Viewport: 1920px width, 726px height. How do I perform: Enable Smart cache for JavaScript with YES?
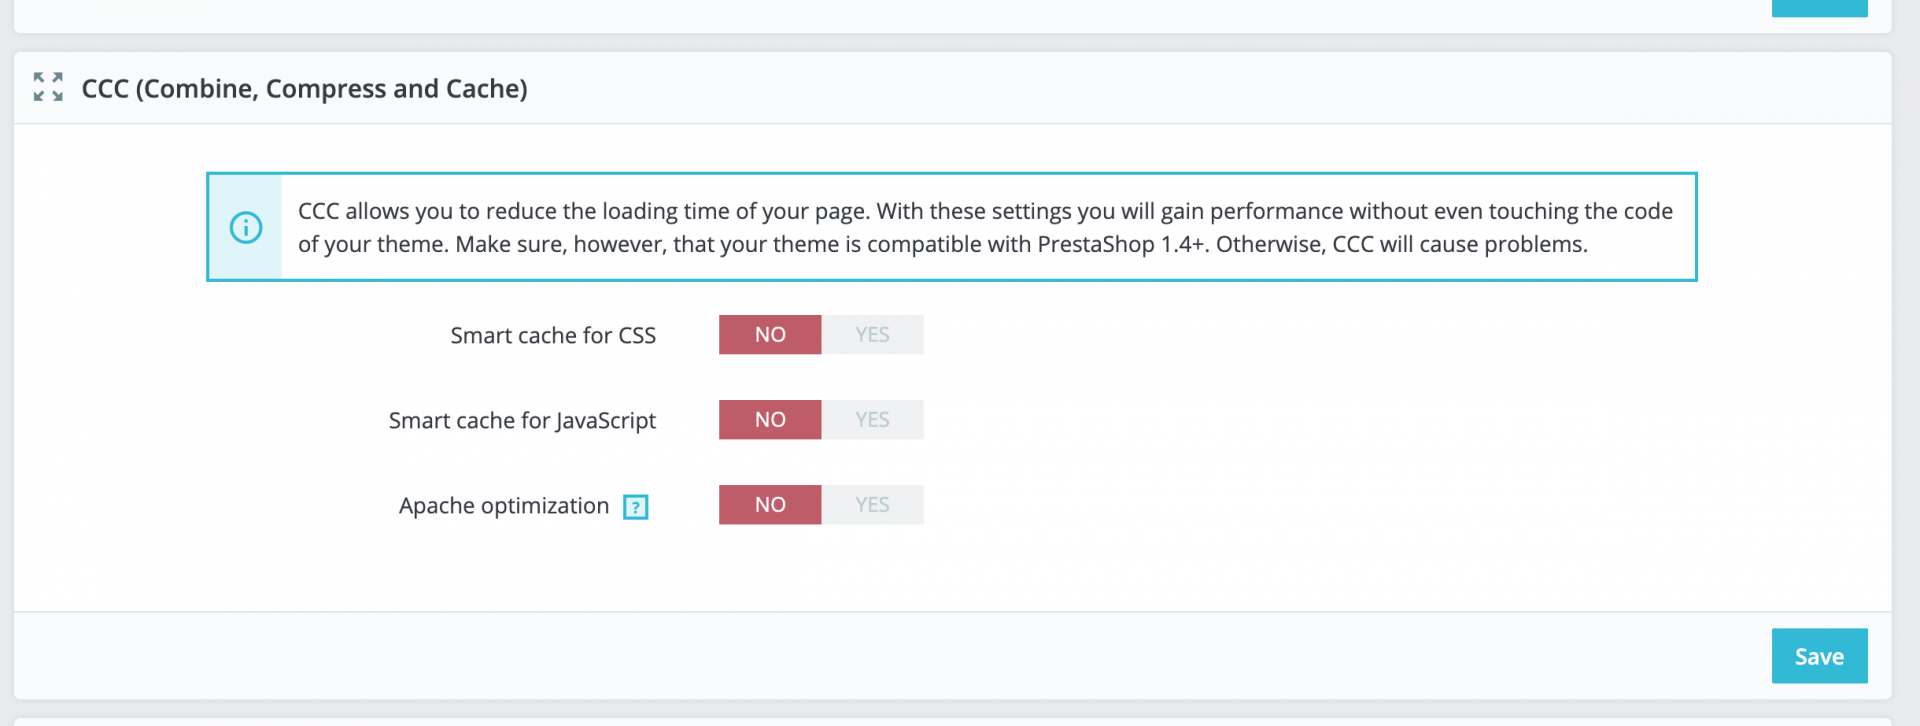(x=872, y=420)
